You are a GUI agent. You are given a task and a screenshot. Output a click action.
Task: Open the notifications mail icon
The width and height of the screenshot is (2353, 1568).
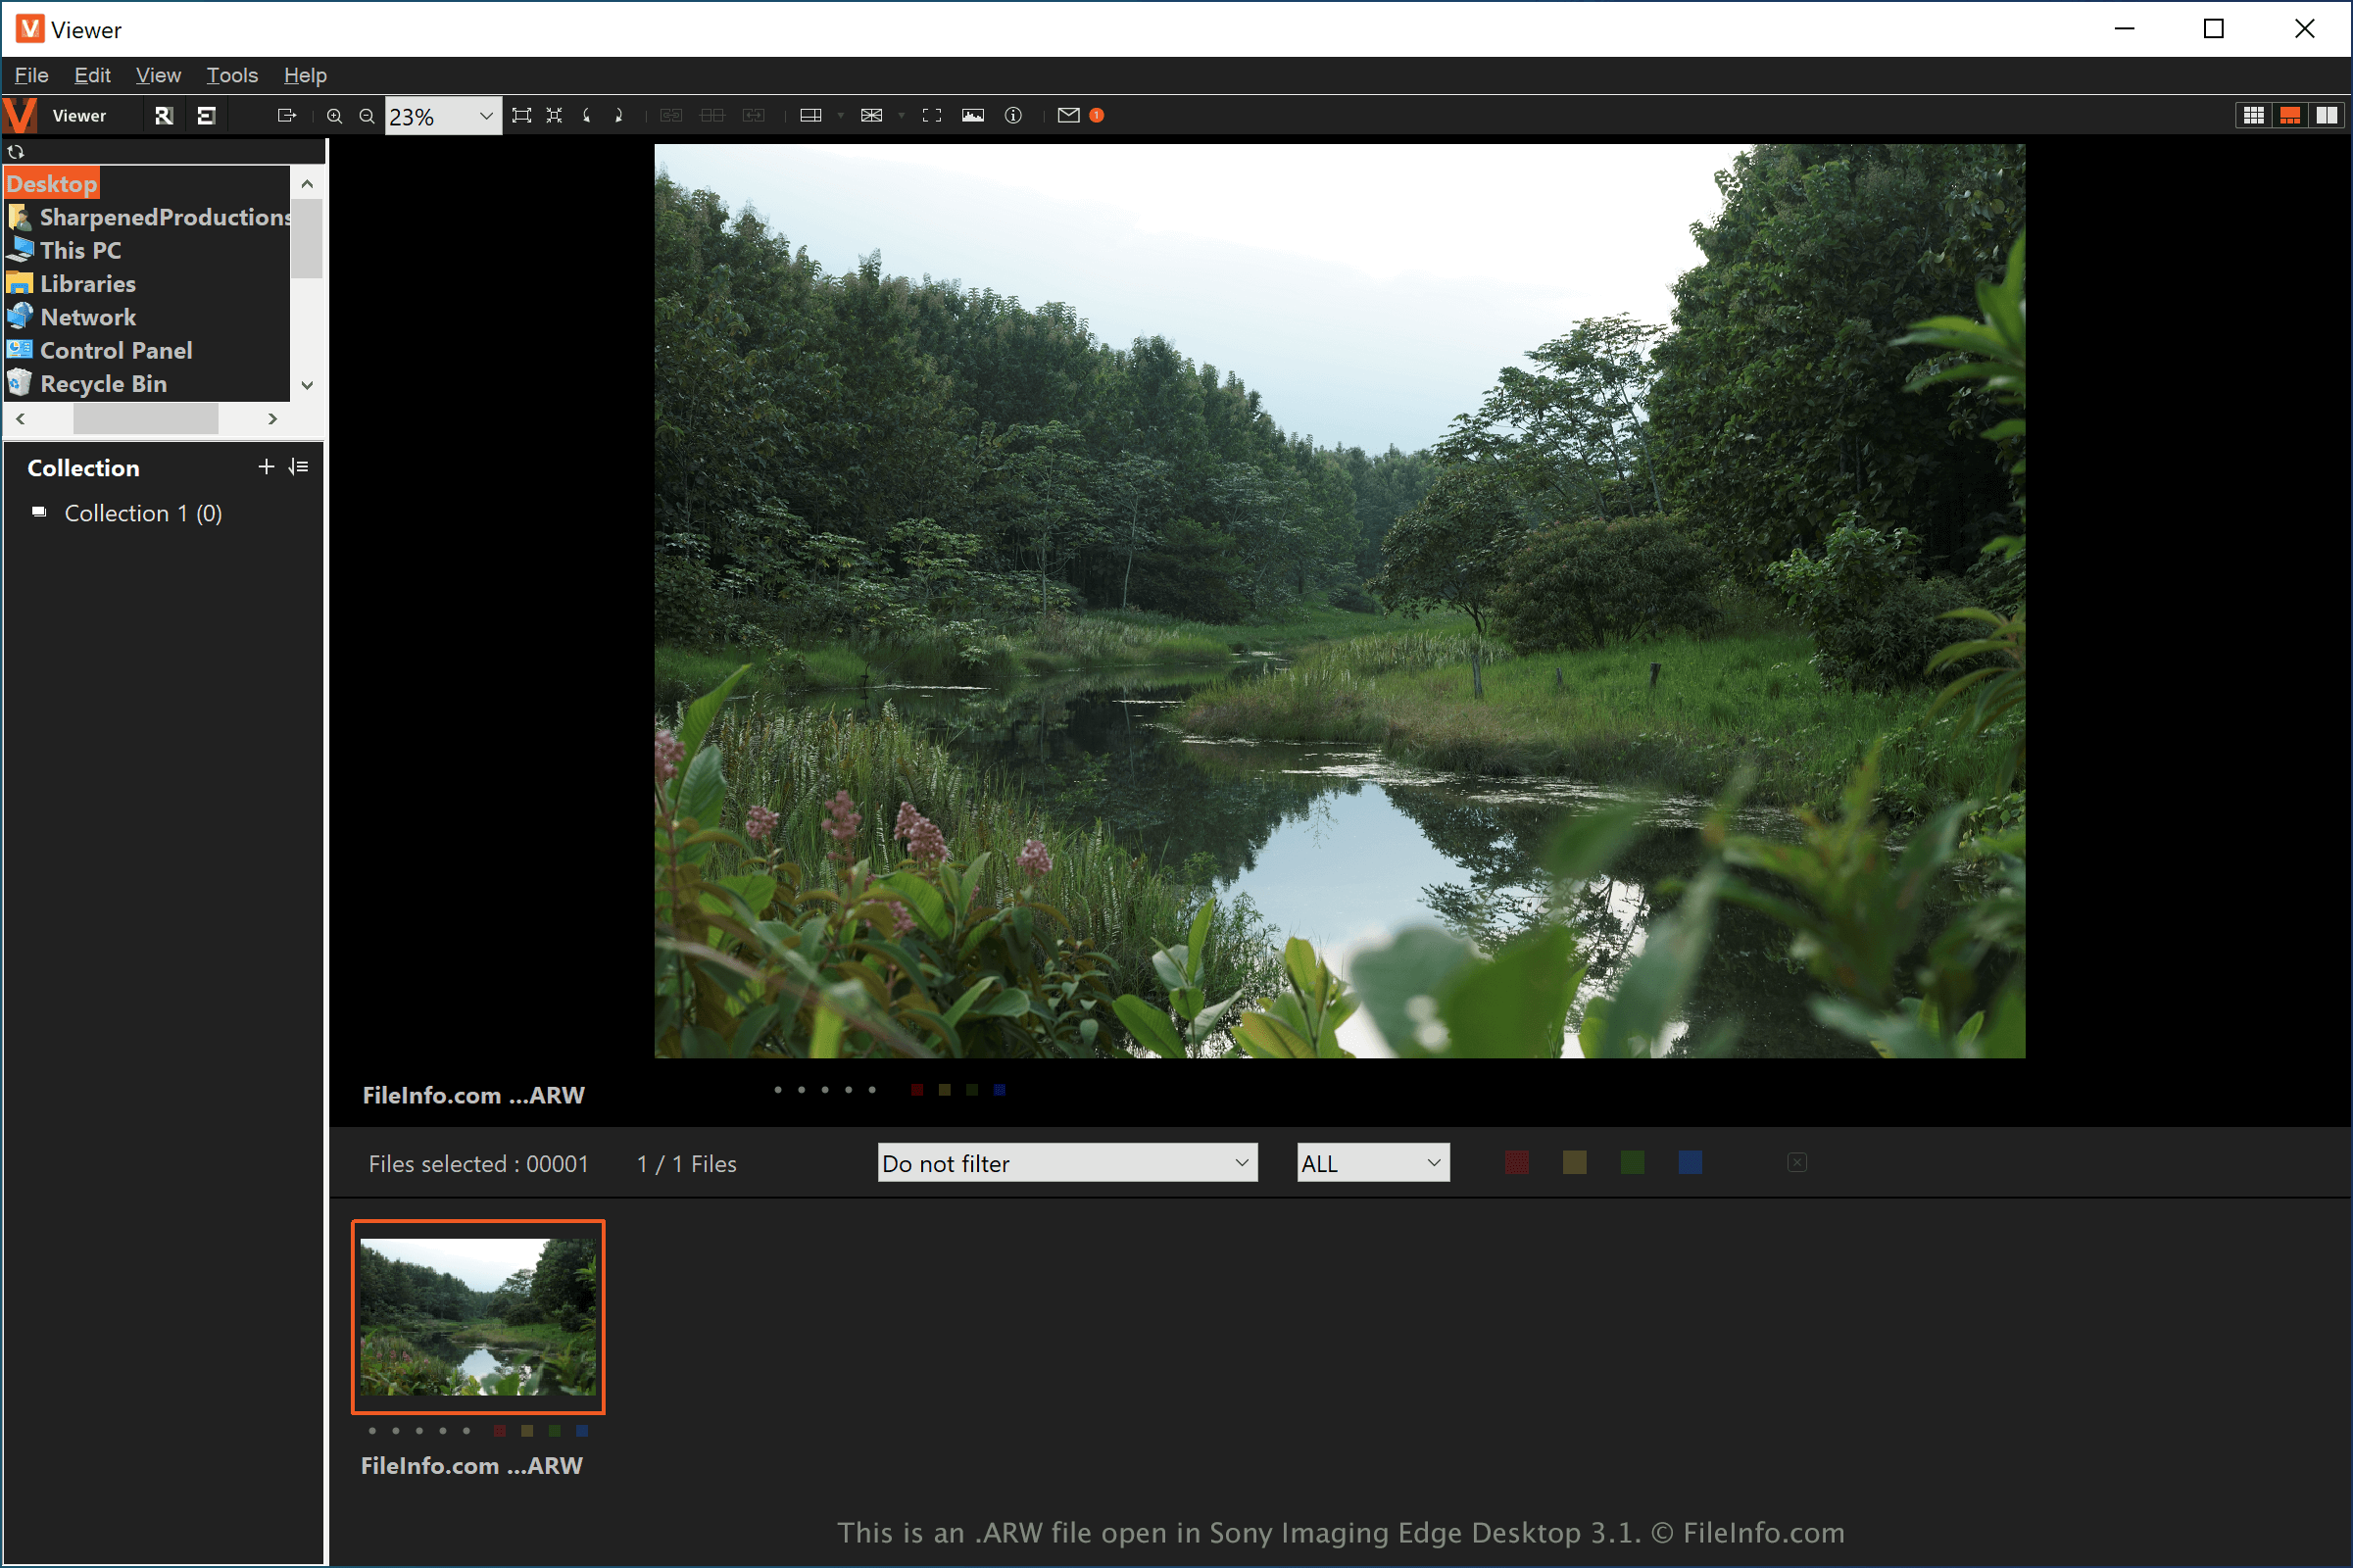tap(1068, 116)
